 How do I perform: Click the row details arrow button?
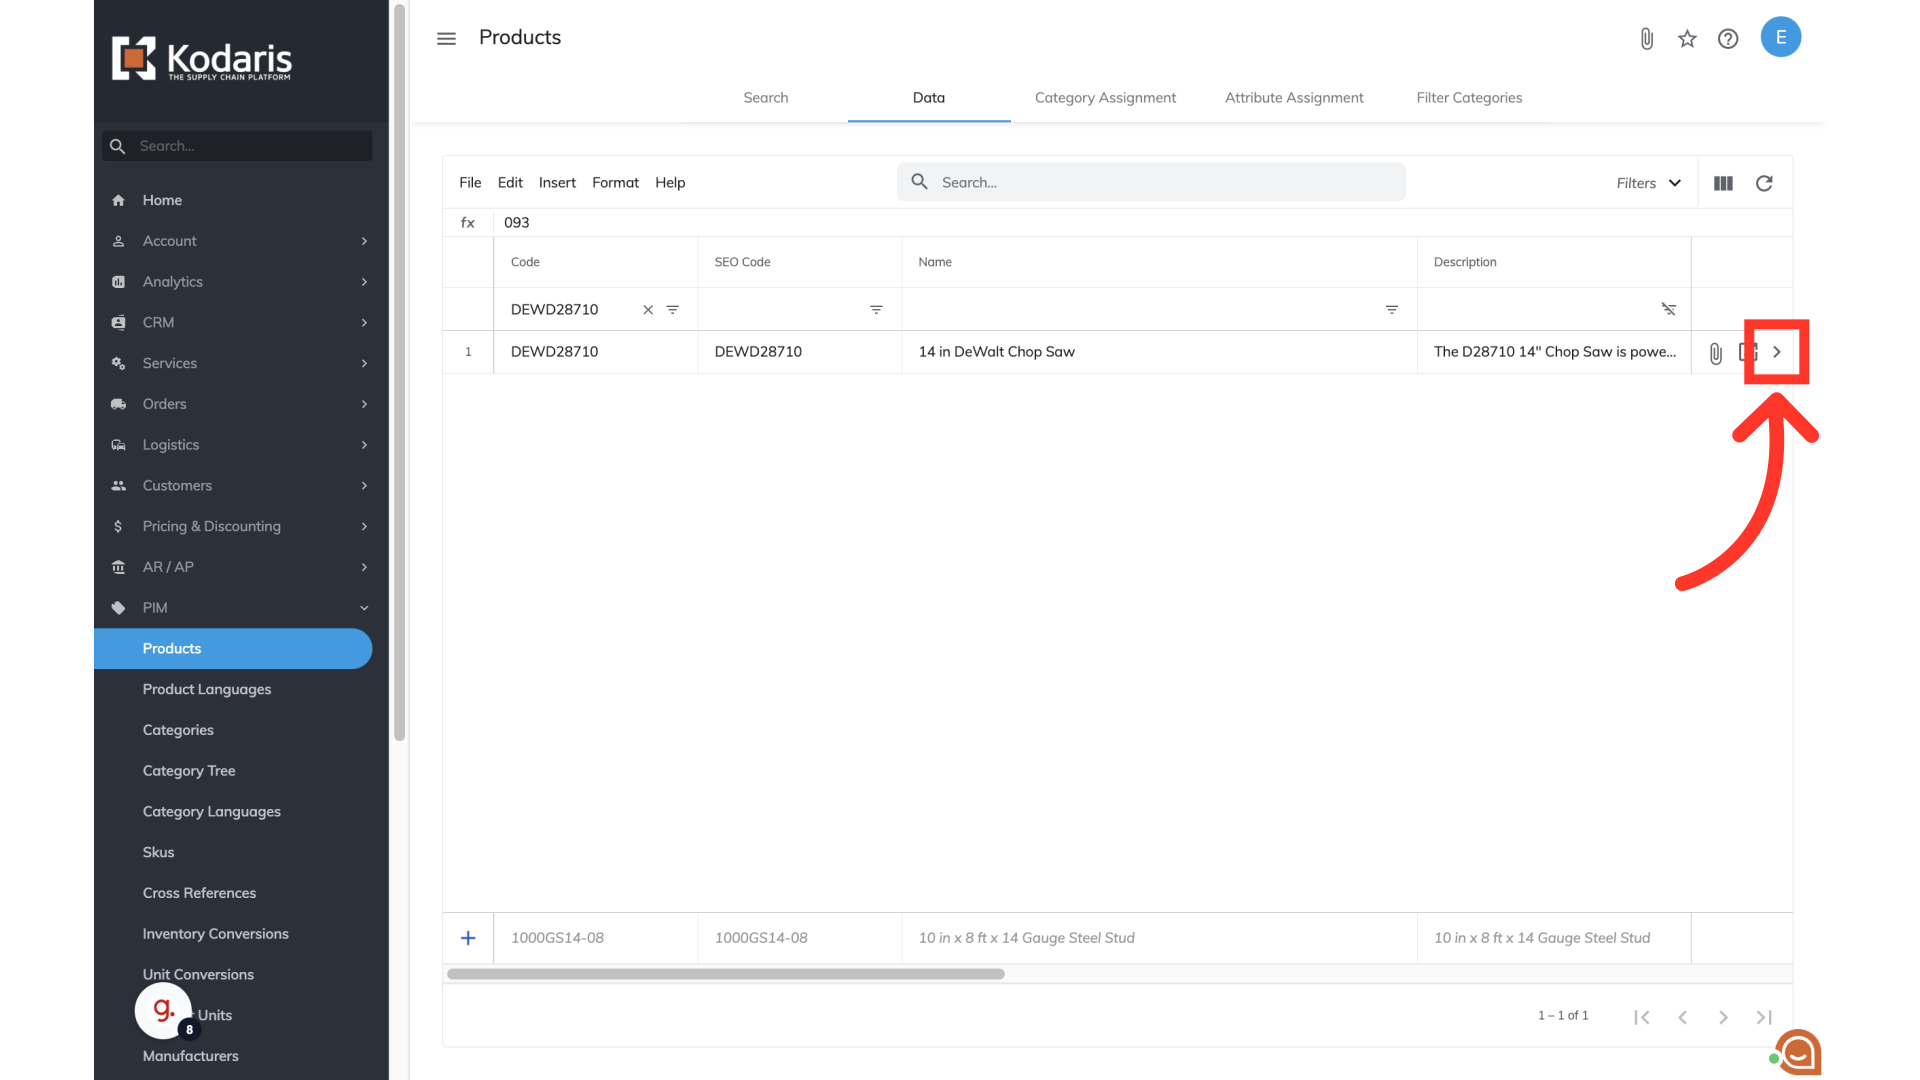pyautogui.click(x=1777, y=352)
